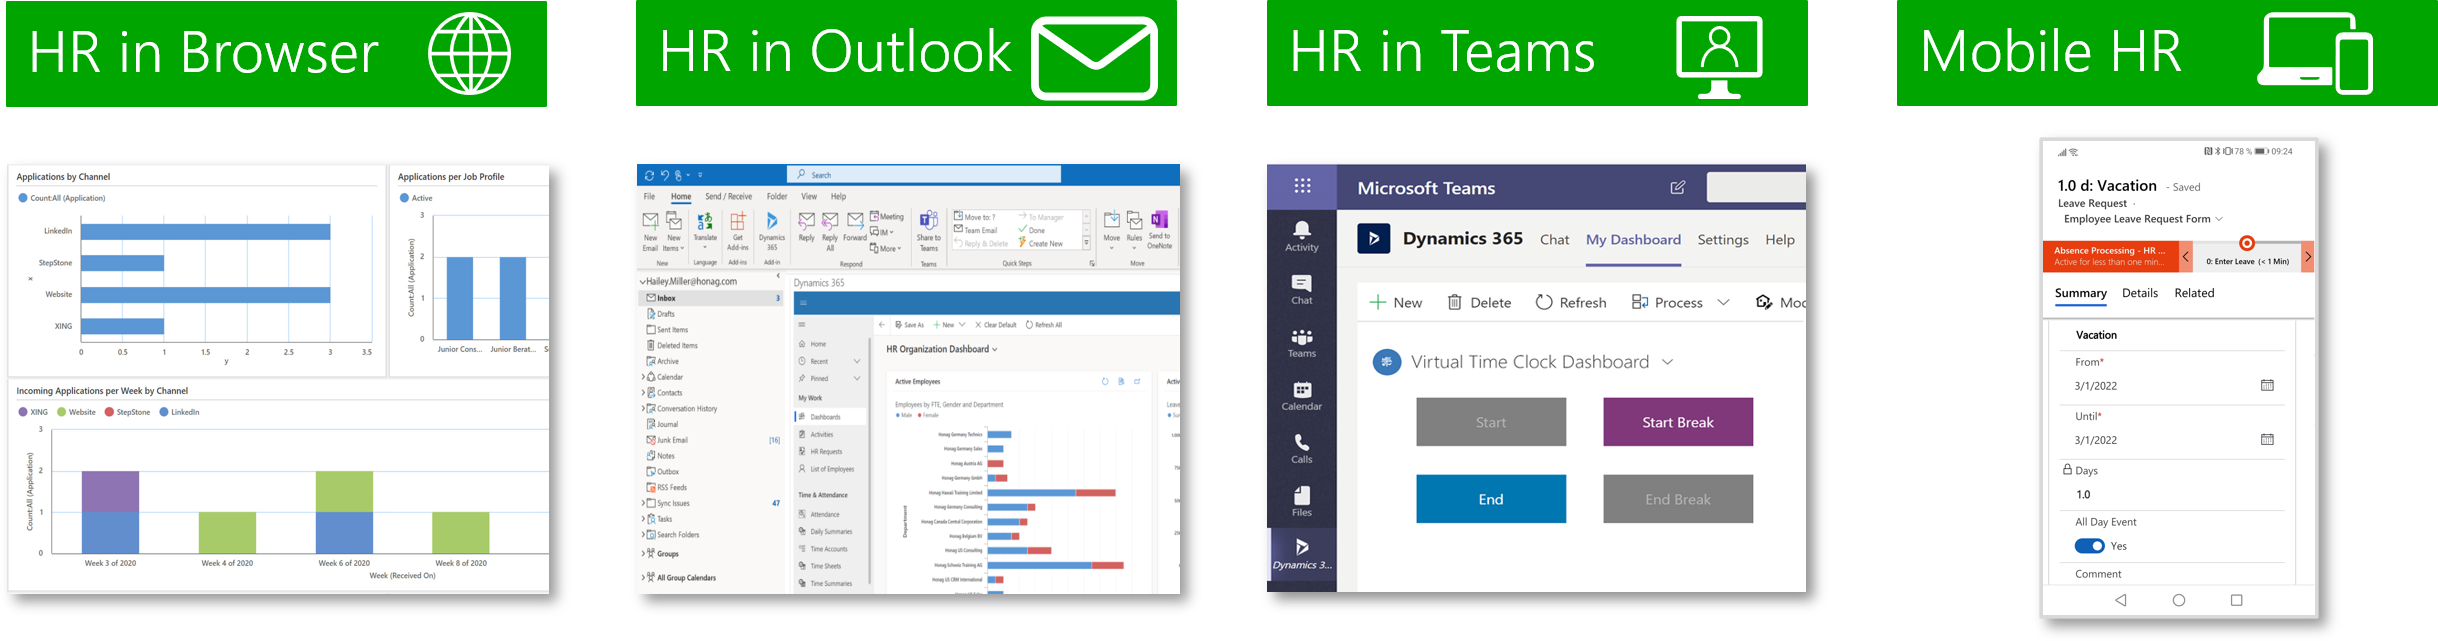Open the Related tab on mobile form
Viewport: 2438px width, 641px height.
2194,293
